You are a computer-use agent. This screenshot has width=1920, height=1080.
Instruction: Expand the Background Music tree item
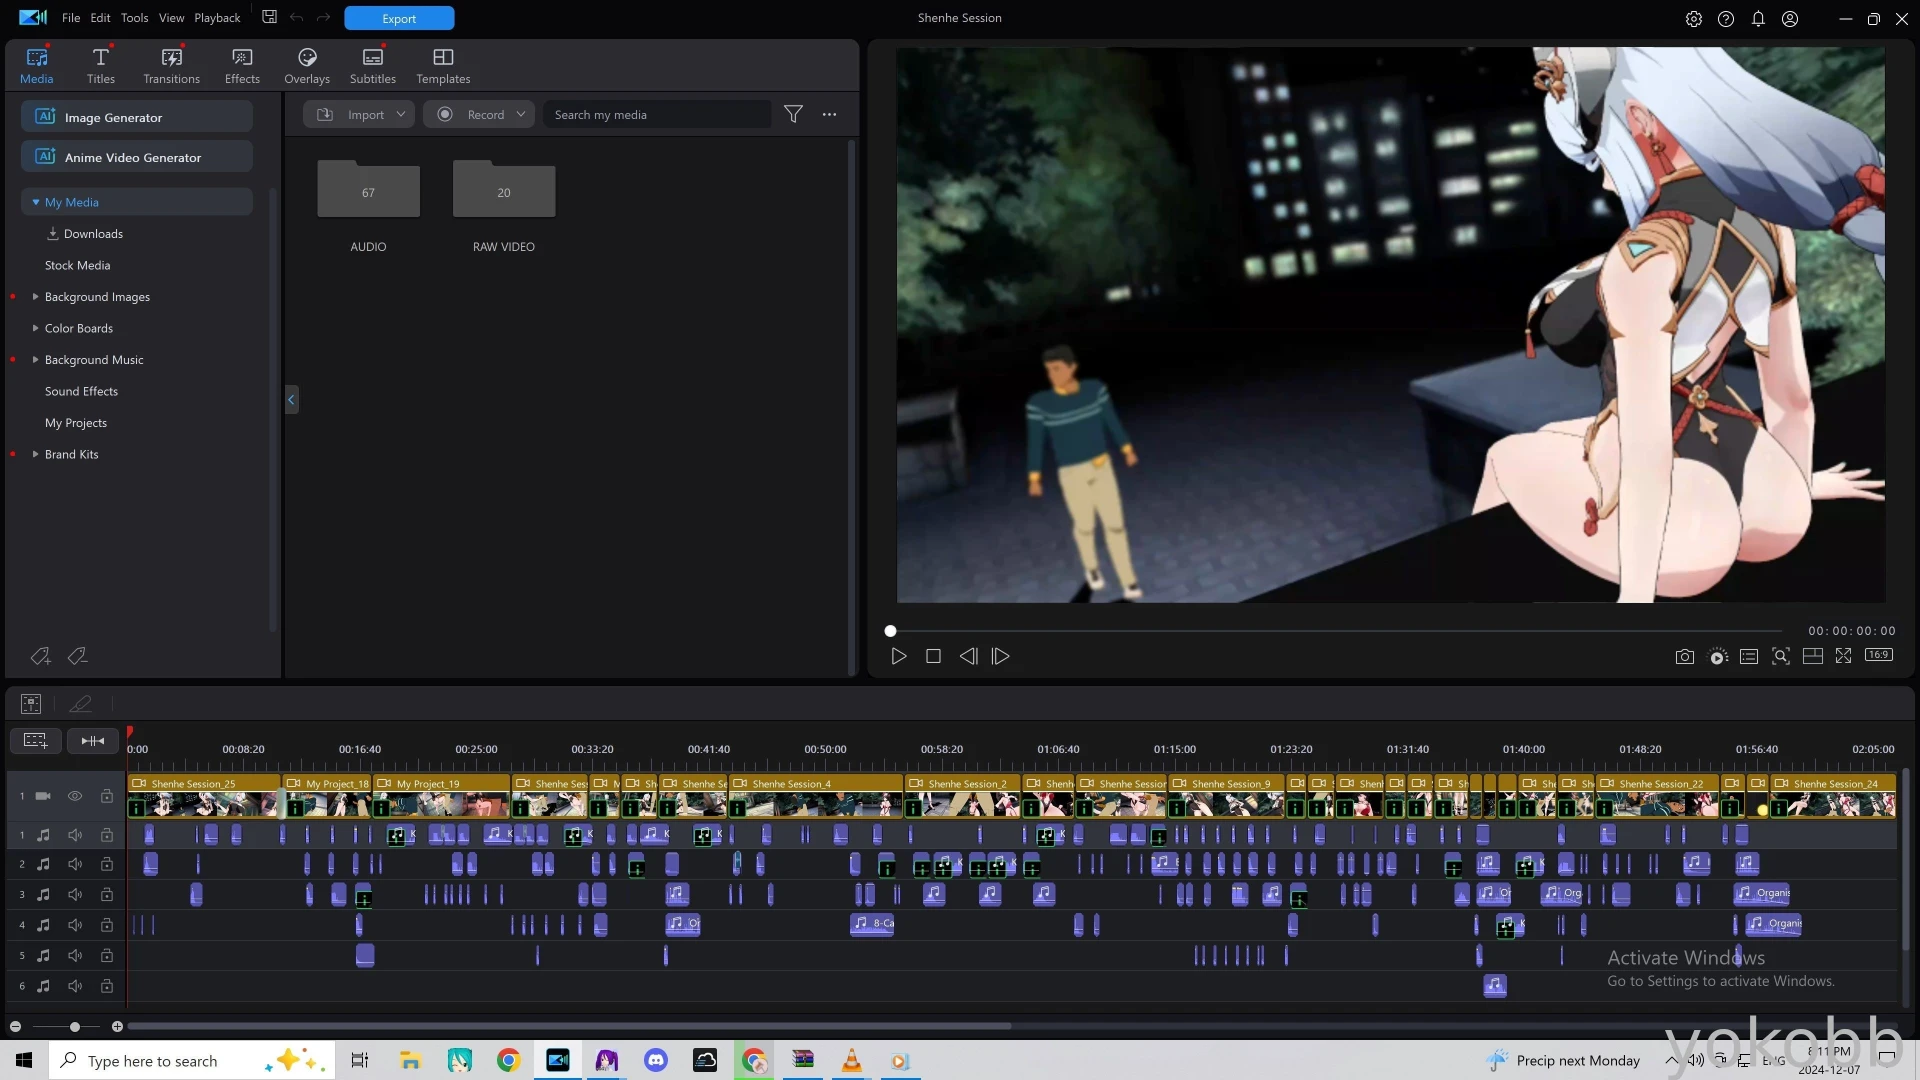(x=36, y=360)
